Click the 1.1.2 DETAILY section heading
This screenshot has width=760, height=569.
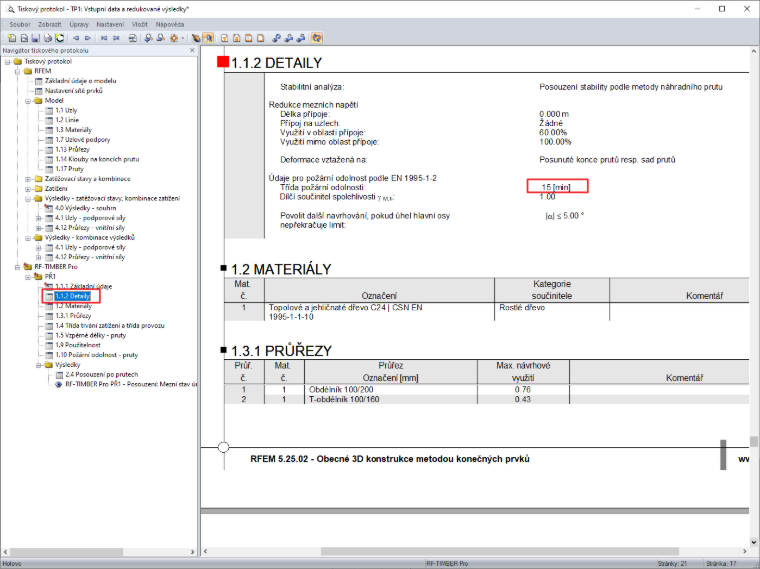coord(276,63)
